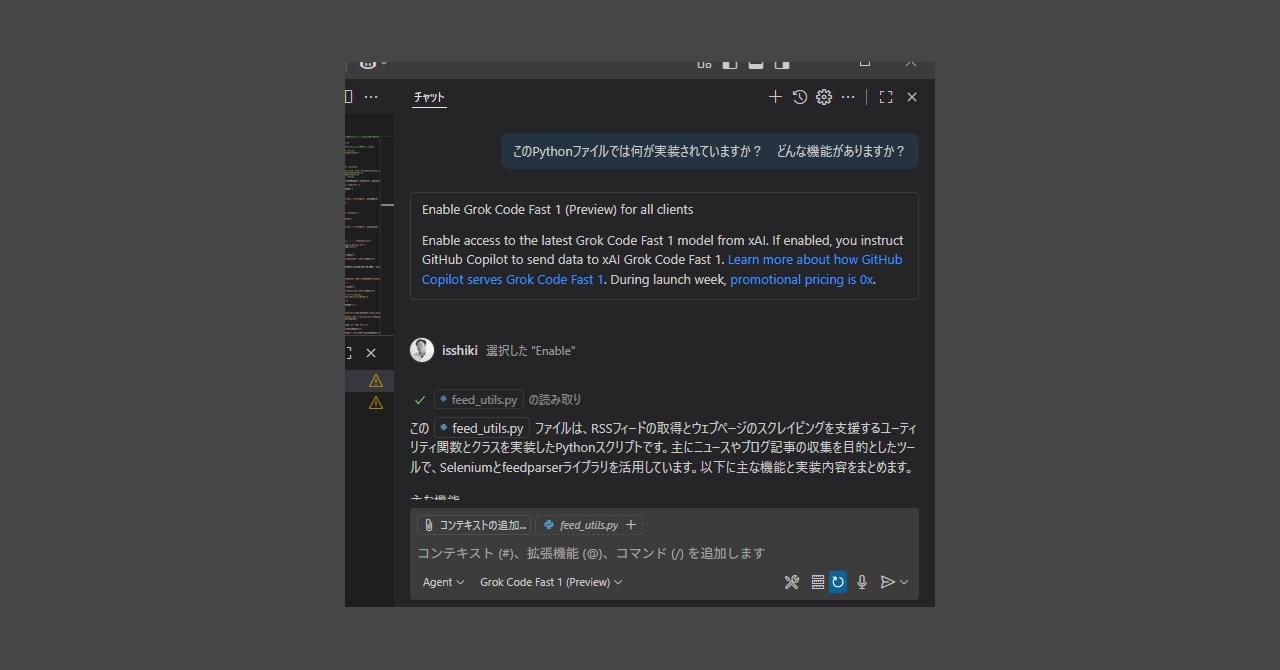Start voice input with the microphone icon
This screenshot has height=670, width=1280.
(862, 581)
